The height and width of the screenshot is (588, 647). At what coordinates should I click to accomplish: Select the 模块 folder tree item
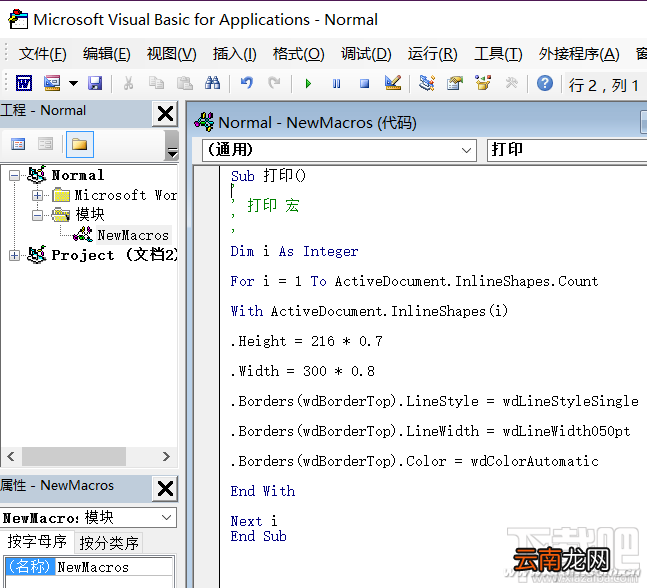(90, 215)
